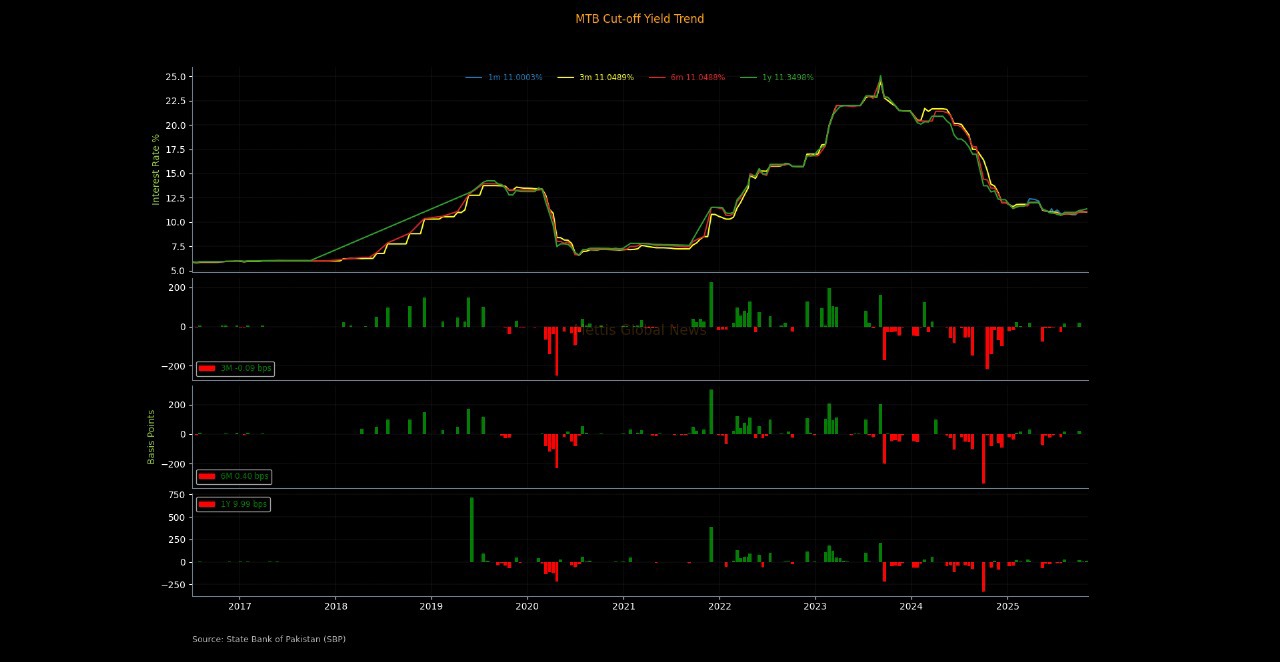This screenshot has height=662, width=1280.
Task: Click the MTB Cut-off Yield Trend title
Action: pyautogui.click(x=639, y=19)
